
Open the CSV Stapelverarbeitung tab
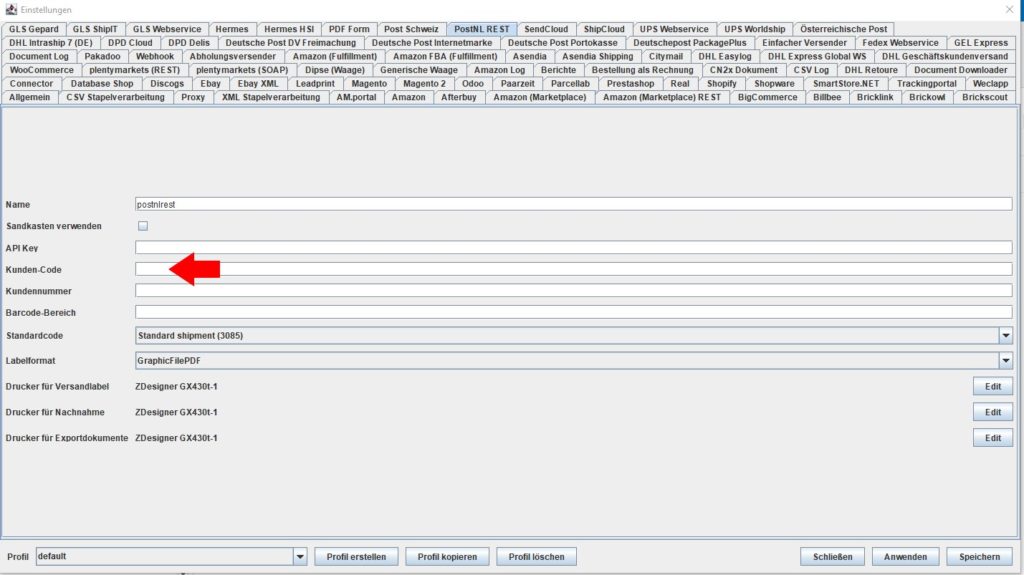tap(116, 97)
